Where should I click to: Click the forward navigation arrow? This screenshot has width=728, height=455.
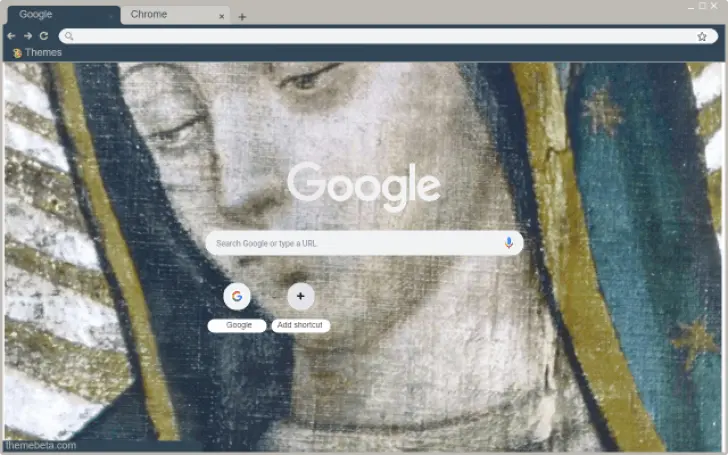(x=27, y=36)
